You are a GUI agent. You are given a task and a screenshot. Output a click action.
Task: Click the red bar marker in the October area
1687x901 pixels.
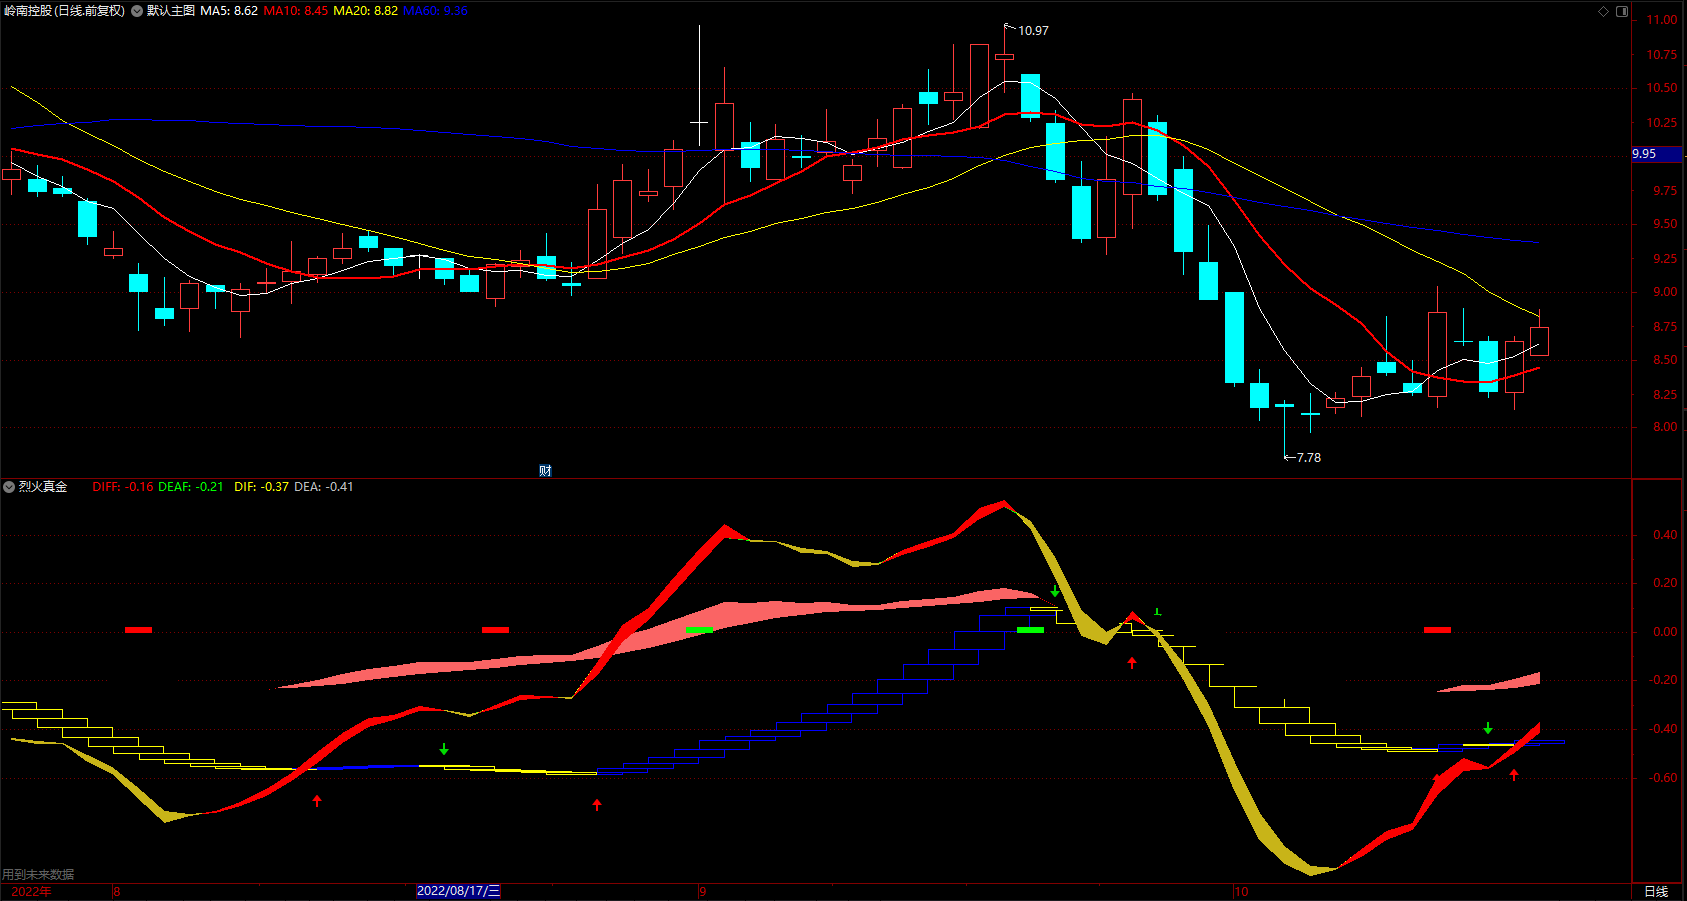point(1437,630)
